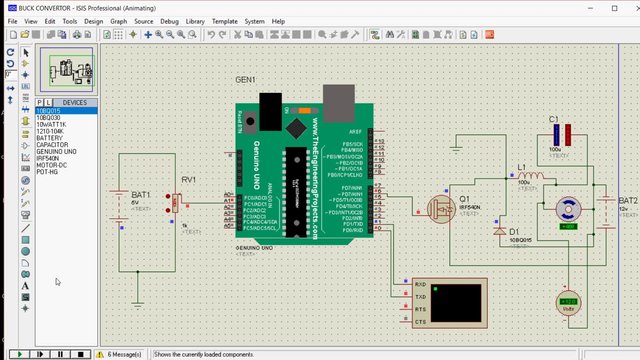Select the 2D box drawing tool
The width and height of the screenshot is (640, 360).
[x=25, y=240]
